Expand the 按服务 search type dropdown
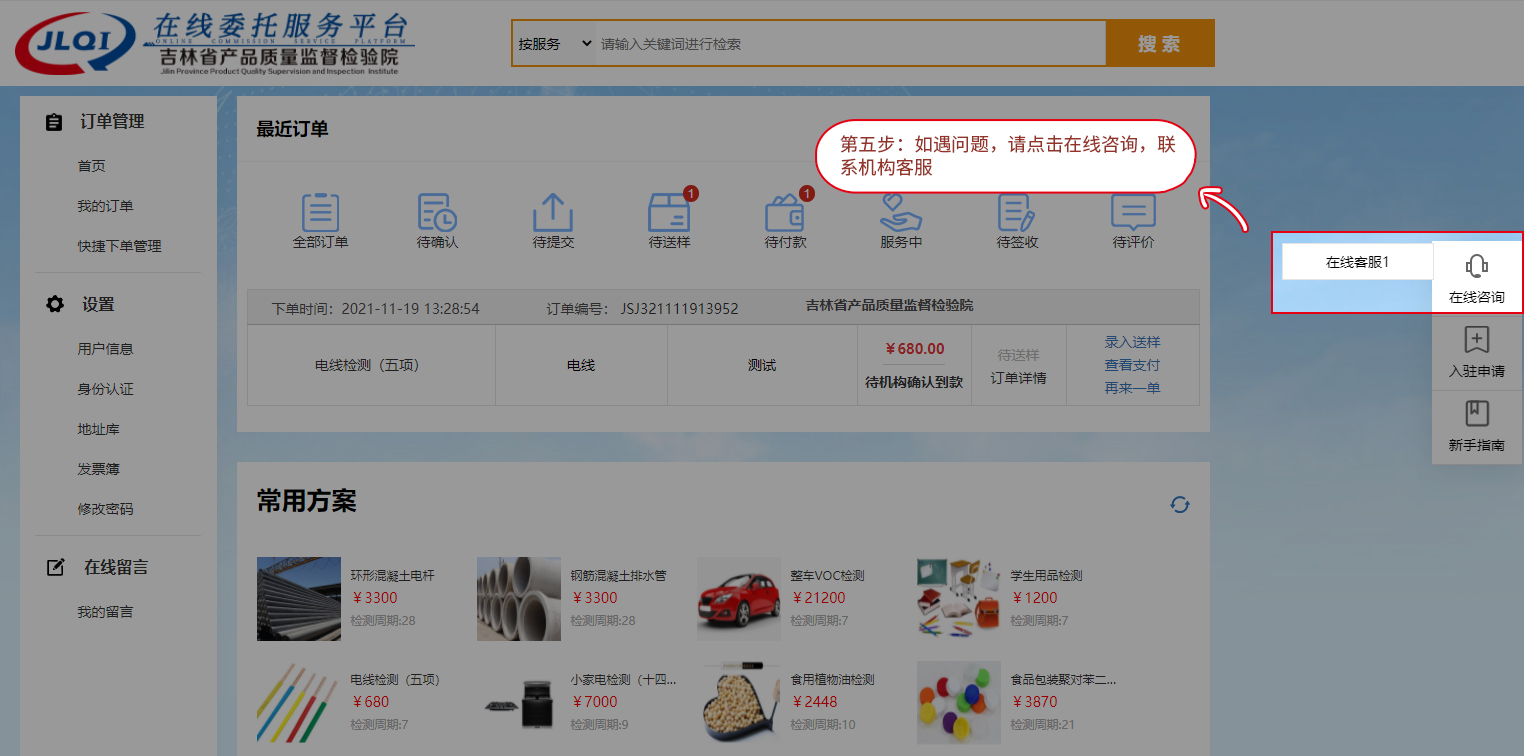The image size is (1524, 756). [x=554, y=44]
